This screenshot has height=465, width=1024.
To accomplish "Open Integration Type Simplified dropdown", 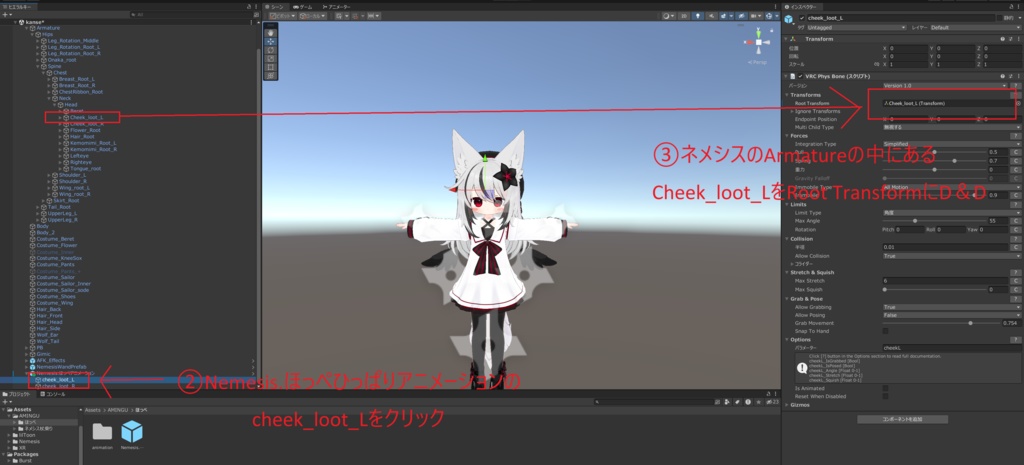I will (952, 144).
